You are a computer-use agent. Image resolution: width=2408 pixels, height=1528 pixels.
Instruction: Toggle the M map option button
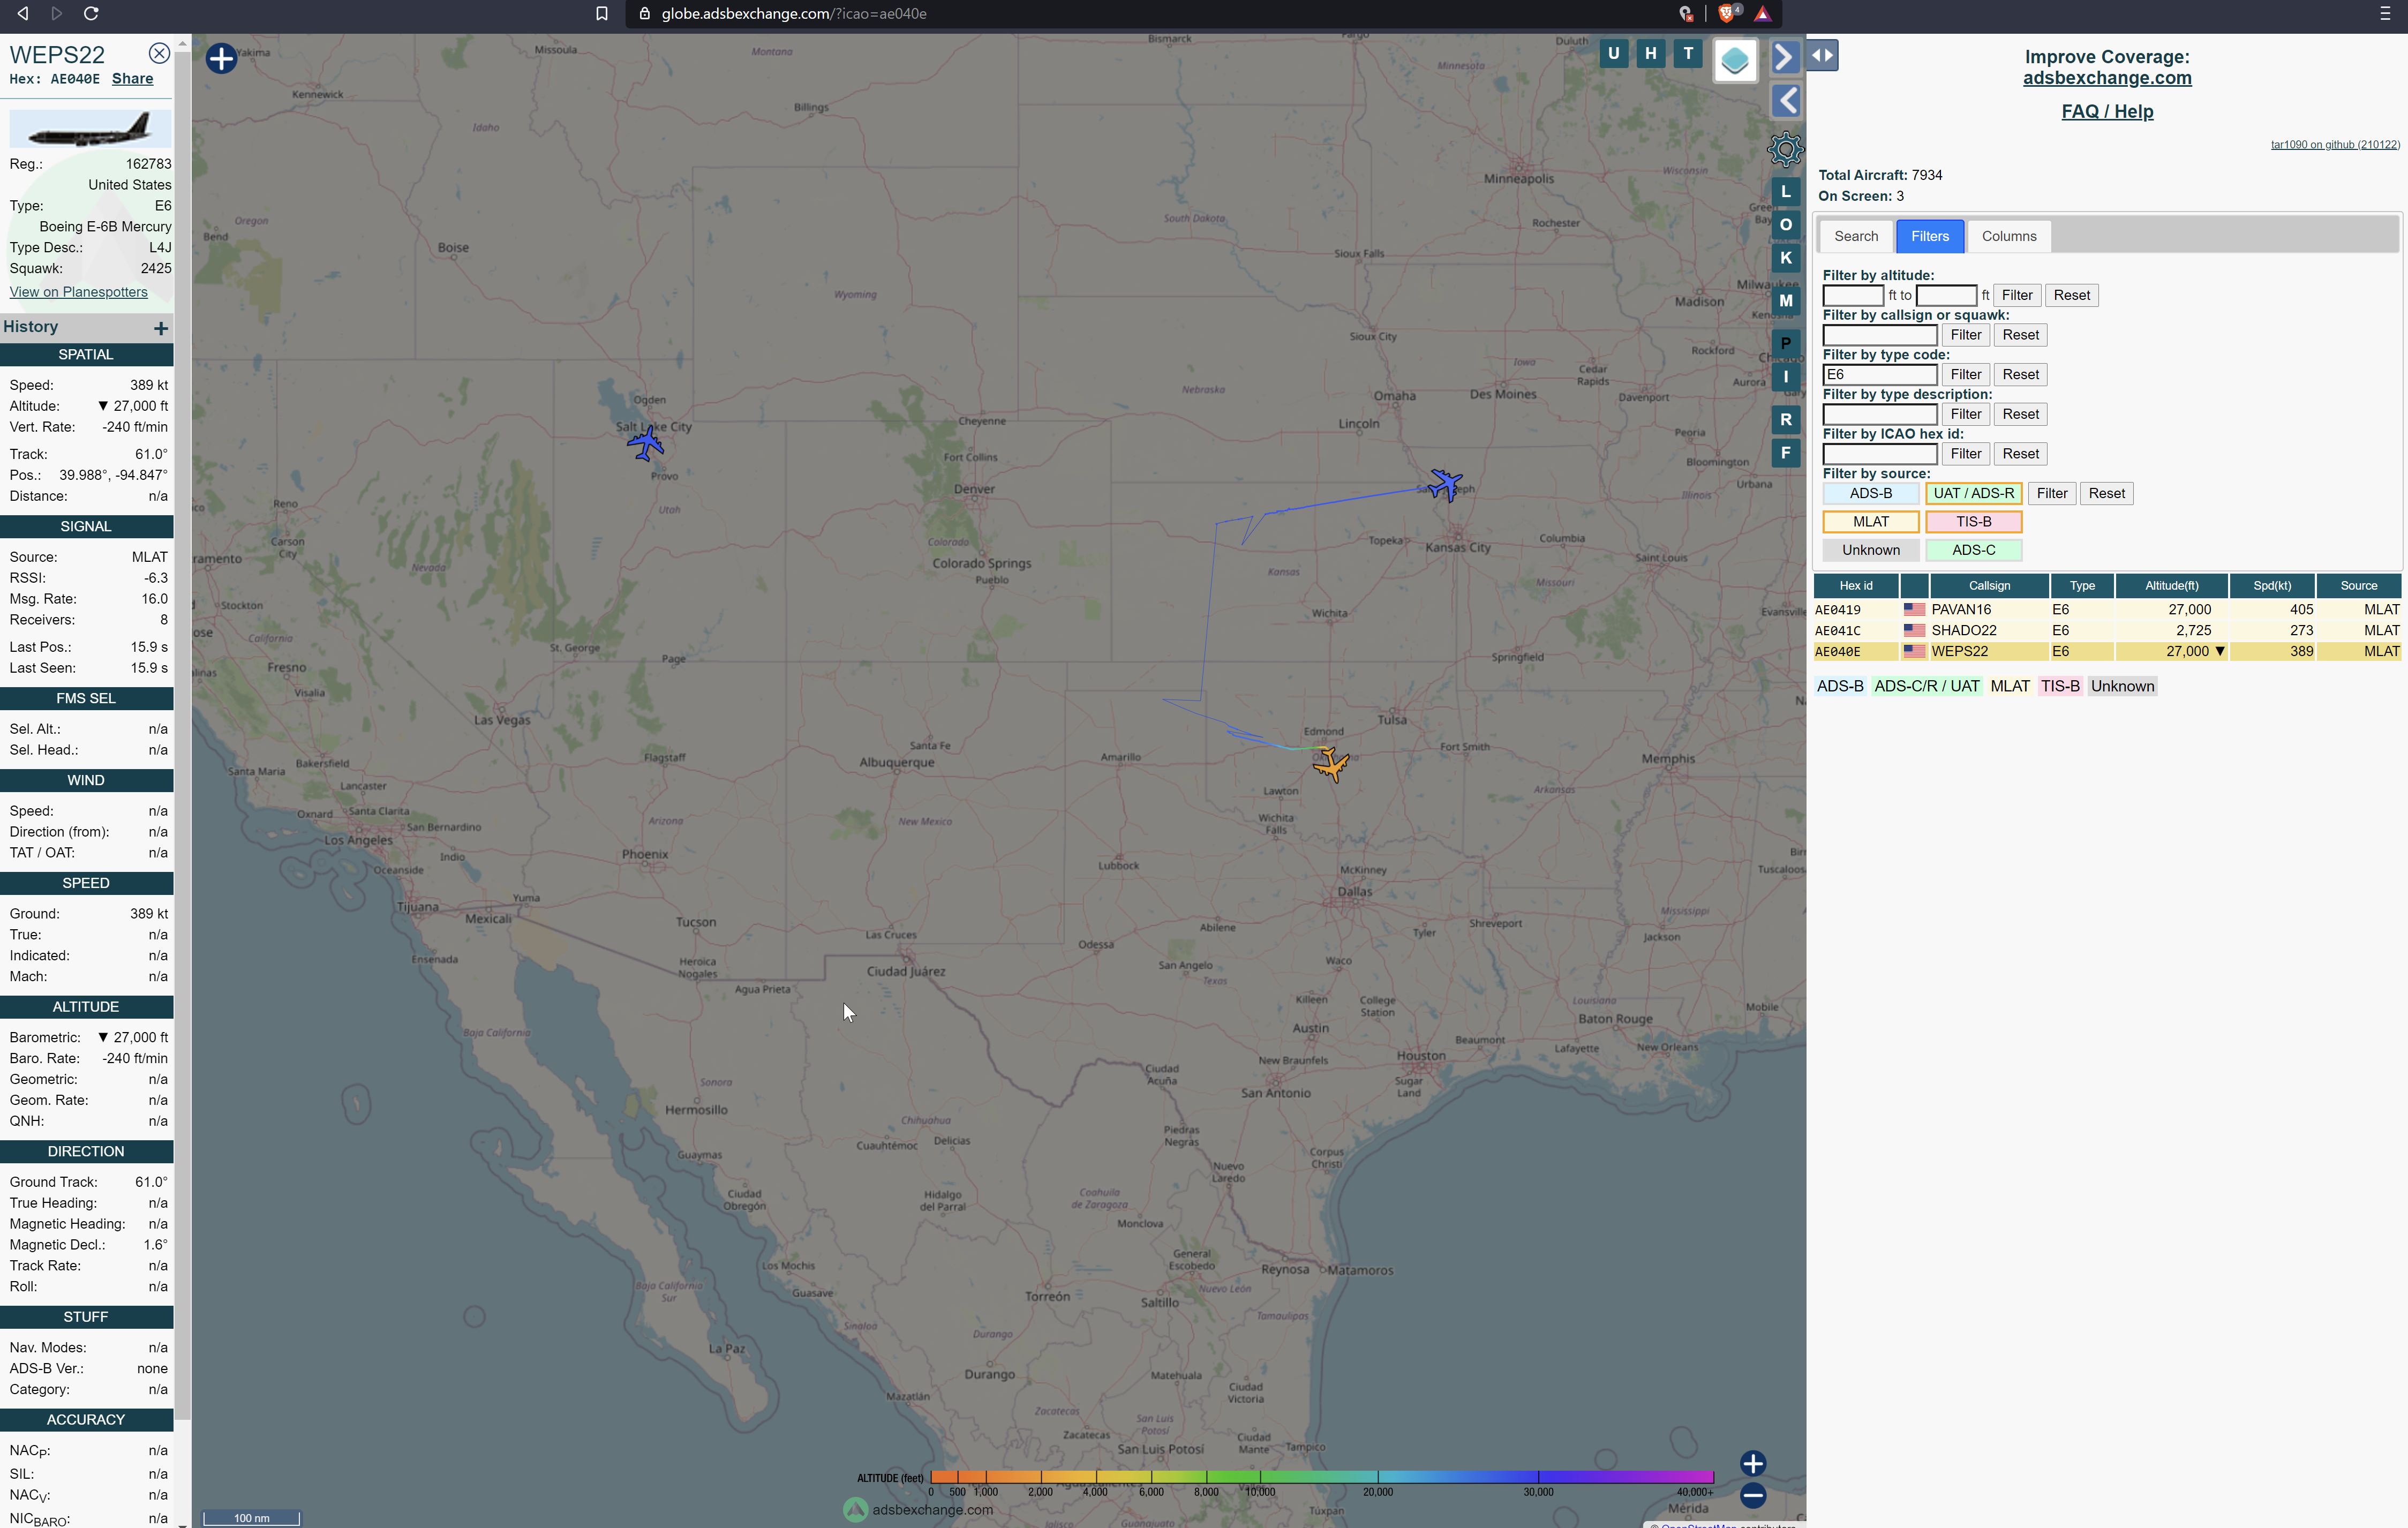1785,301
